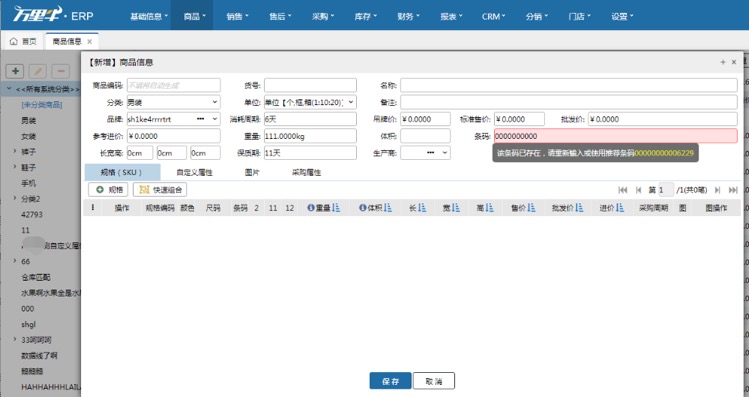Expand the 分类2 category node
749x397 pixels.
14,198
